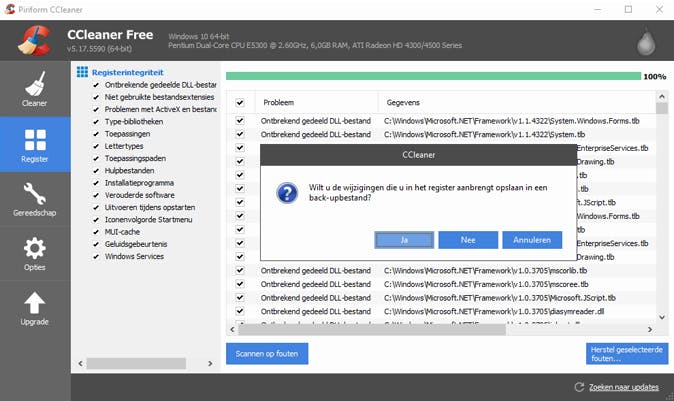The width and height of the screenshot is (674, 401).
Task: Toggle Problemen met ActiveX option
Action: tap(96, 109)
